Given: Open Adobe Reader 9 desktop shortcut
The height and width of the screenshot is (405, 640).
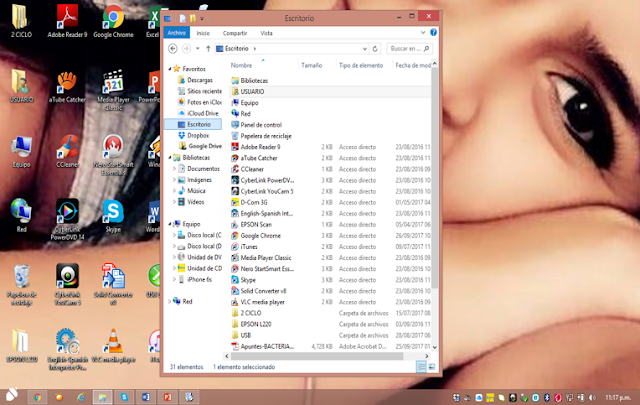Looking at the screenshot, I should pos(67,21).
